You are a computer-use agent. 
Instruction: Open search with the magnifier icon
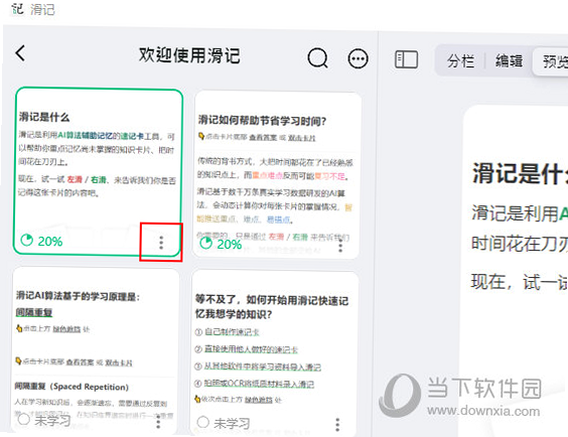(318, 58)
